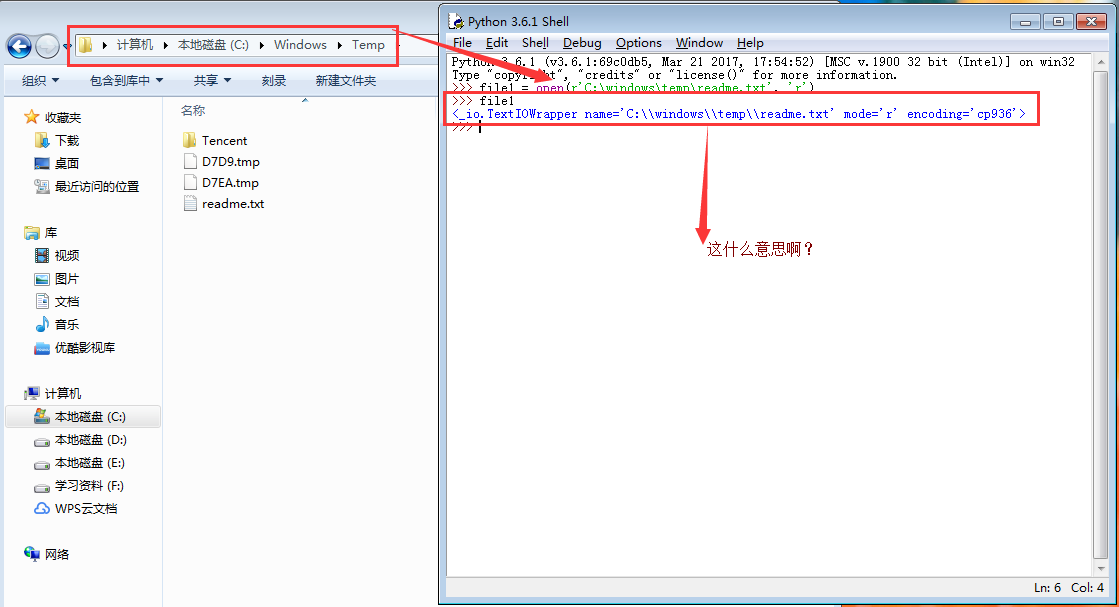The width and height of the screenshot is (1119, 607).
Task: Select the readme.txt file
Action: click(232, 204)
